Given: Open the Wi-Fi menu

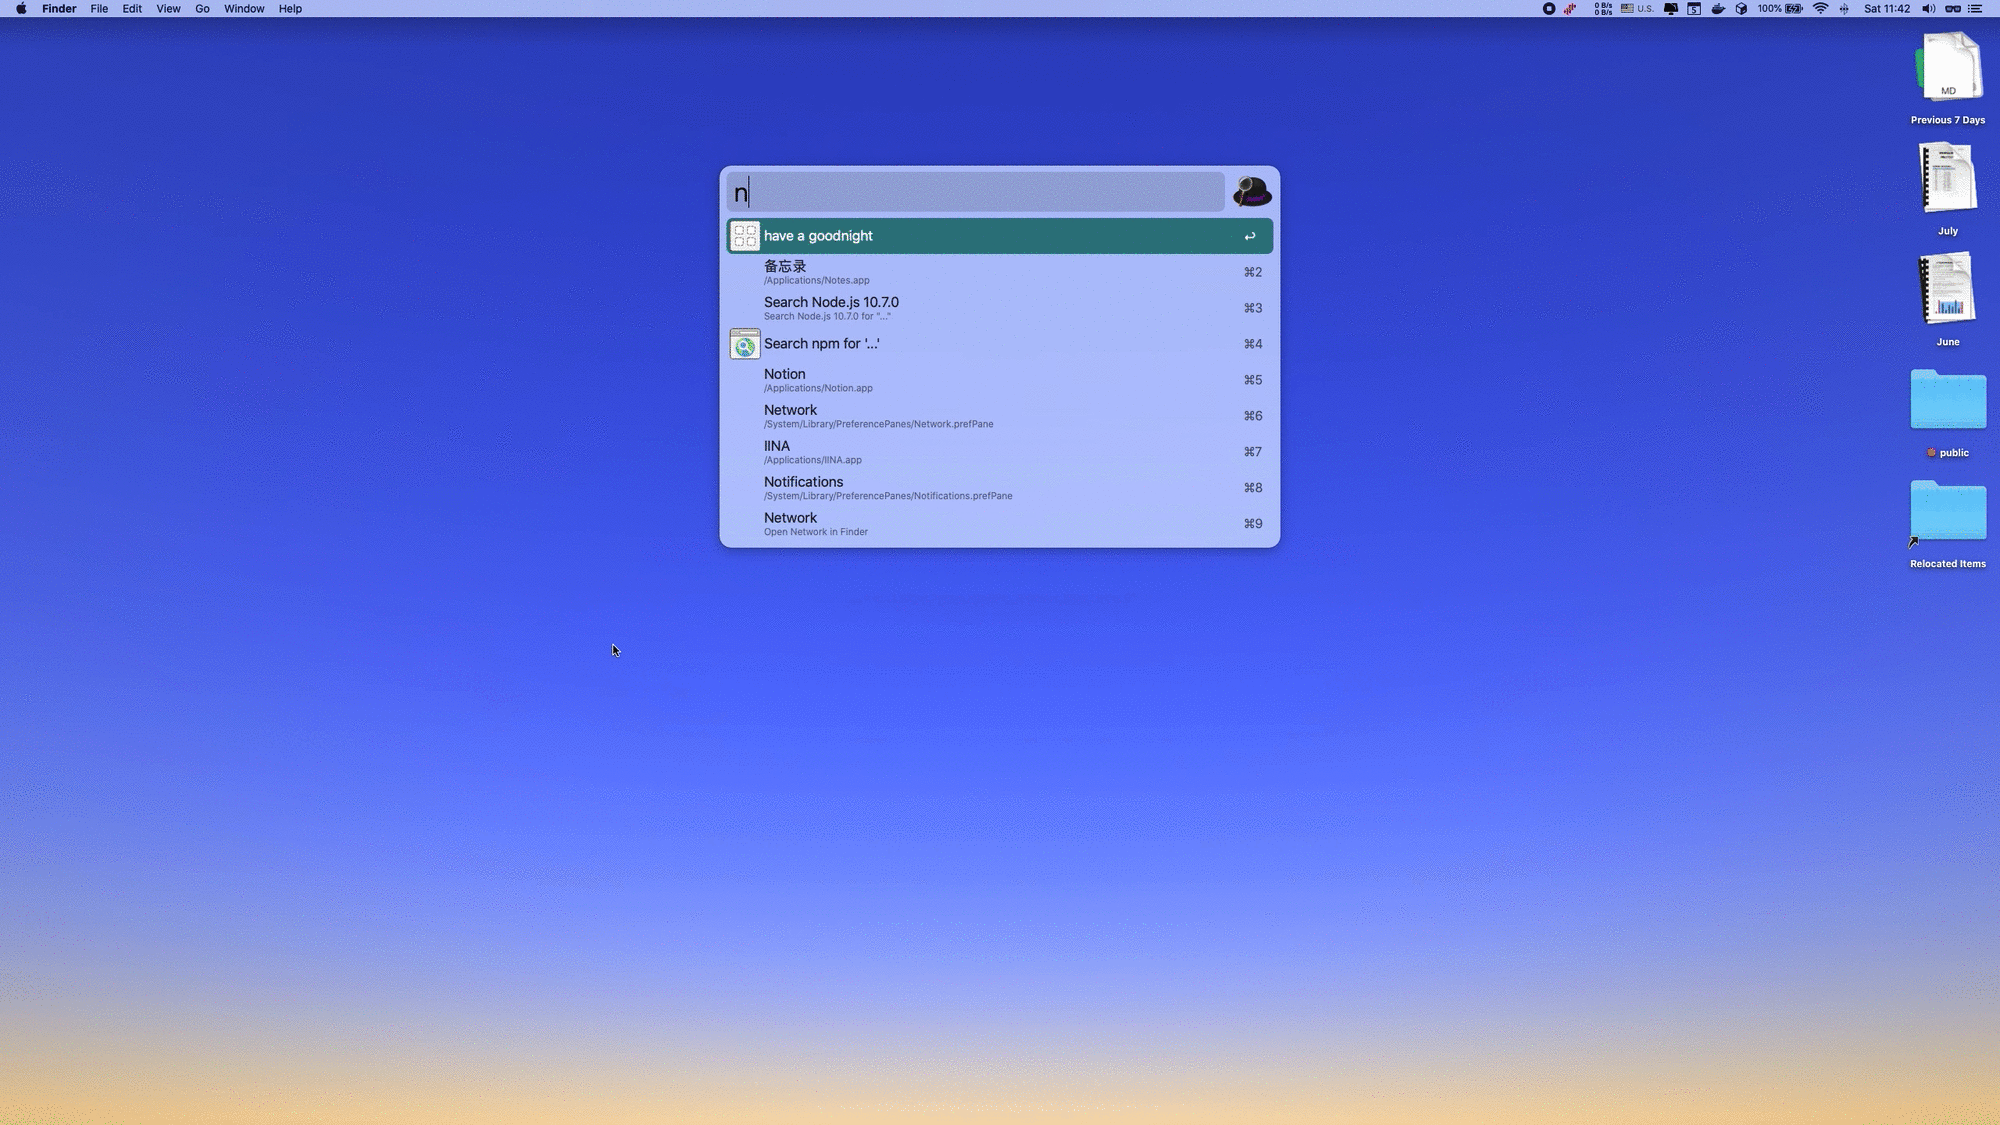Looking at the screenshot, I should [1820, 9].
